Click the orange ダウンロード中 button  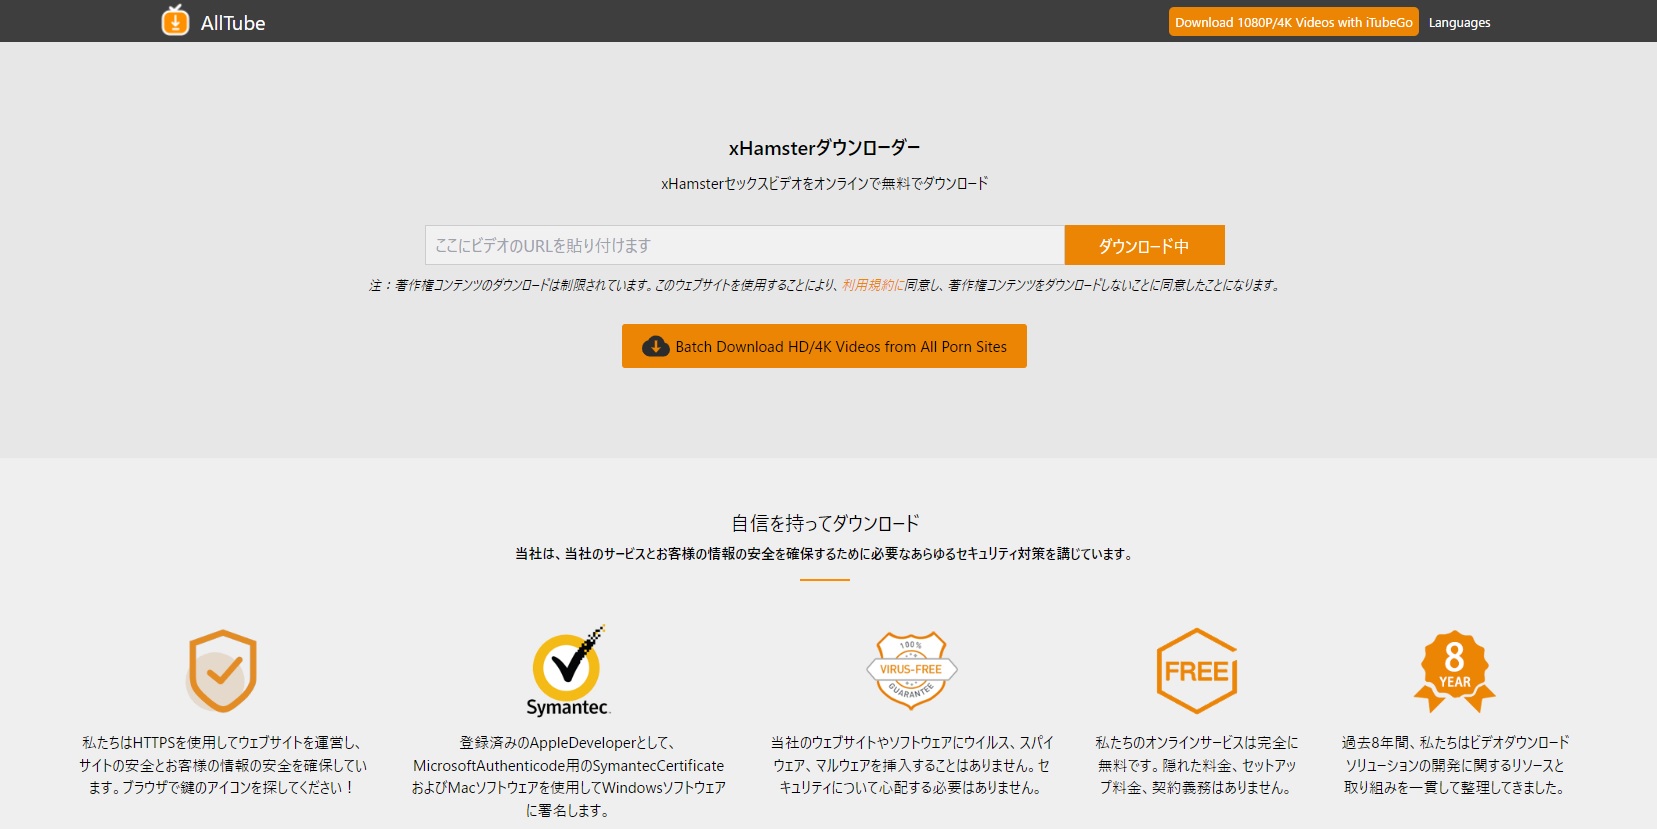click(1144, 245)
